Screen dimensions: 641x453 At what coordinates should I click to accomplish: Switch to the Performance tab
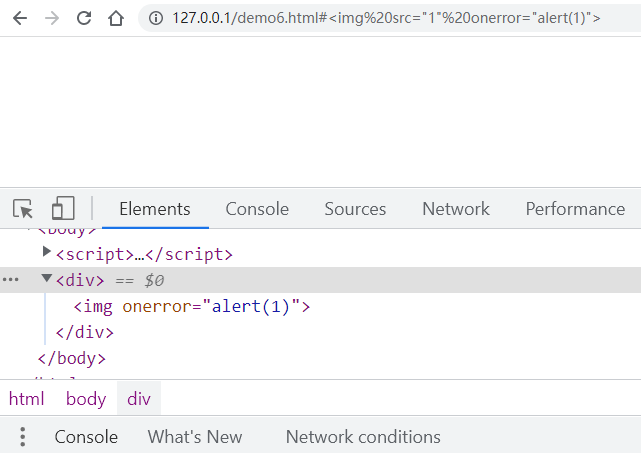pos(575,209)
